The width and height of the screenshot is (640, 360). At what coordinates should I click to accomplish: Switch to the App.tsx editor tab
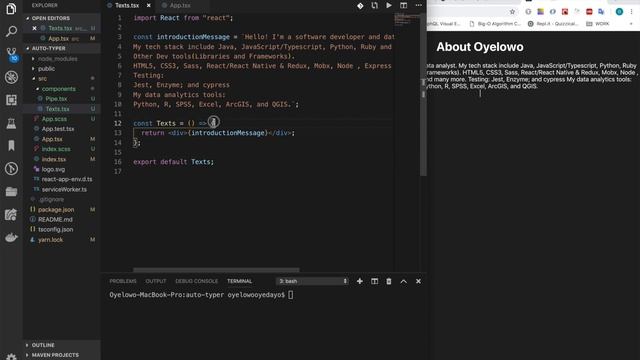tap(180, 5)
